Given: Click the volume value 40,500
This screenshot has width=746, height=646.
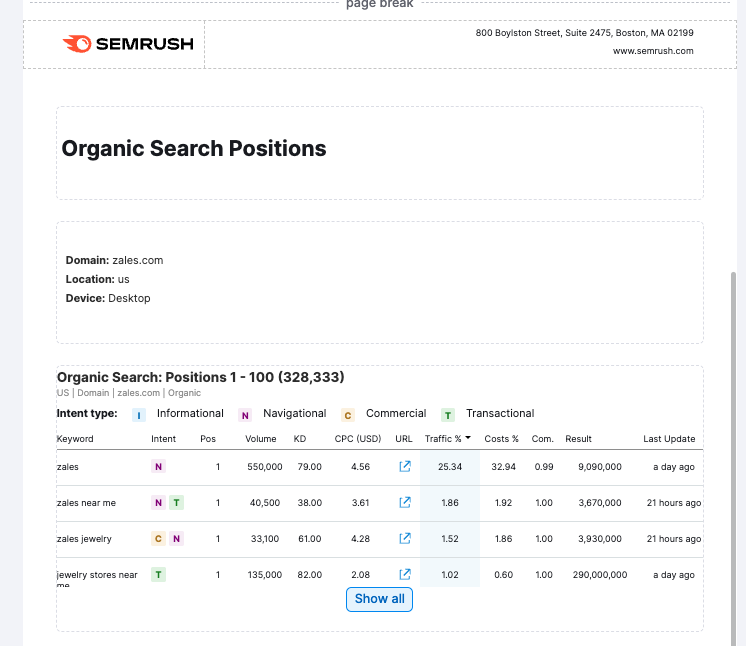Looking at the screenshot, I should pyautogui.click(x=265, y=503).
